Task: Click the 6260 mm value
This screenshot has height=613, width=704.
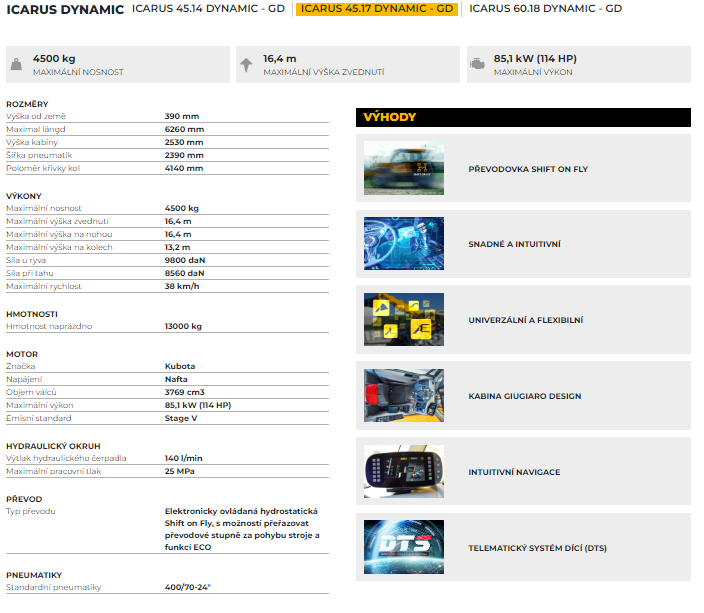Action: coord(184,129)
